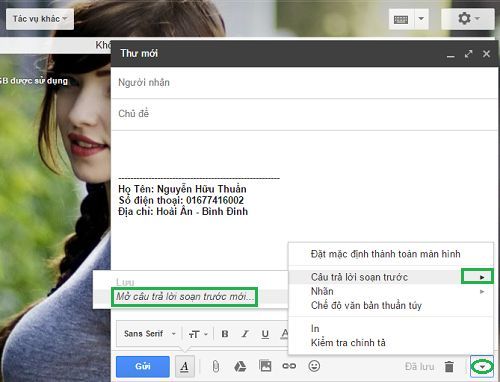
Task: Open Câu trả lời soạn trước submenu
Action: [x=391, y=277]
